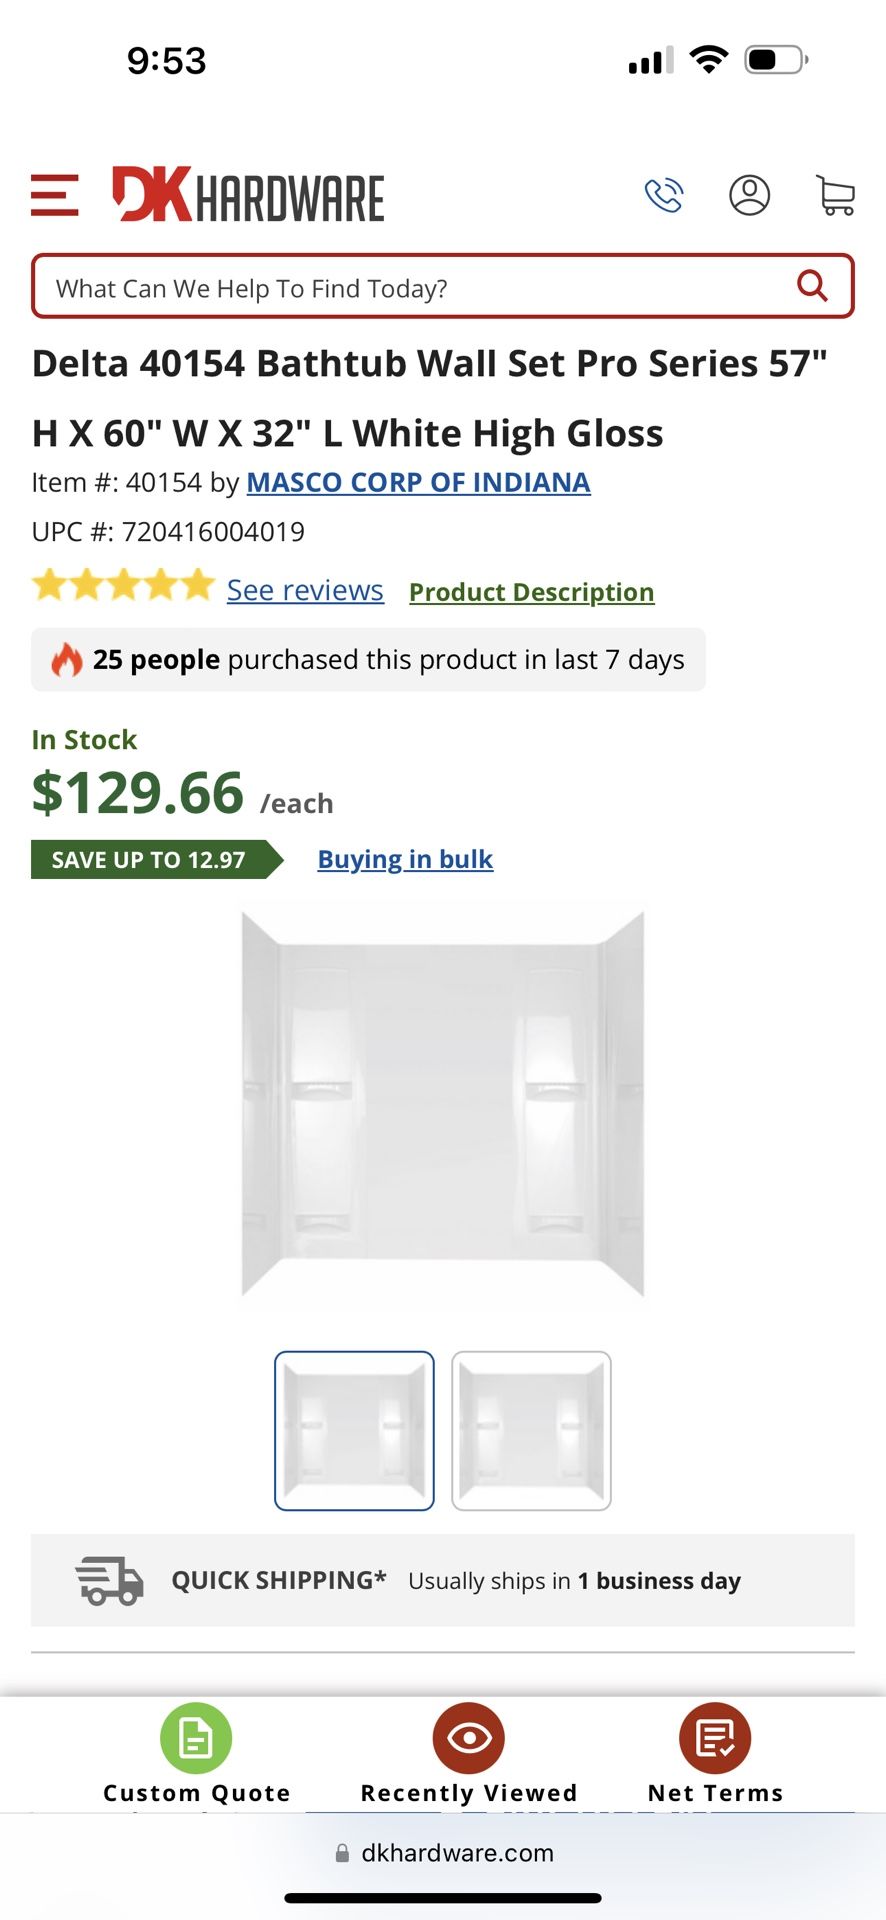Focus the product search field
886x1920 pixels.
point(410,288)
